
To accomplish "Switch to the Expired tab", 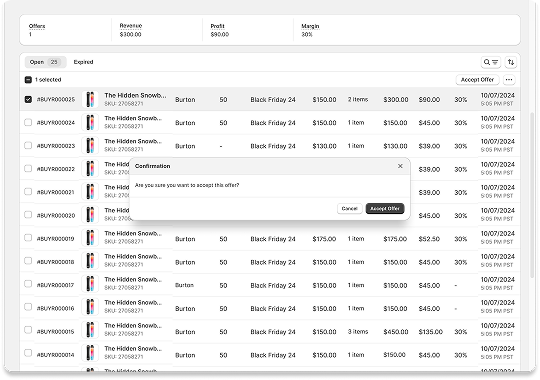I will pos(83,62).
